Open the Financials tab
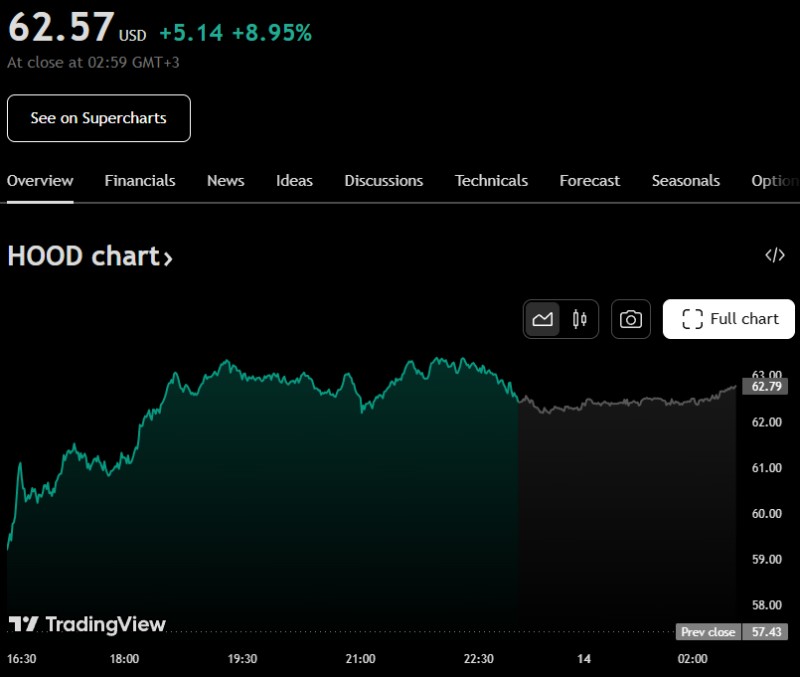This screenshot has height=677, width=800. 140,181
